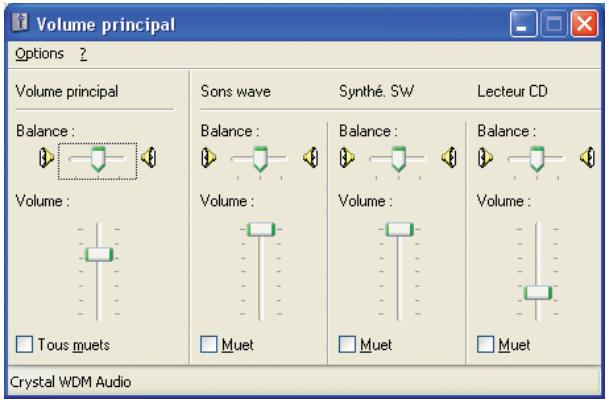Mute the Lecteur CD channel

[485, 344]
